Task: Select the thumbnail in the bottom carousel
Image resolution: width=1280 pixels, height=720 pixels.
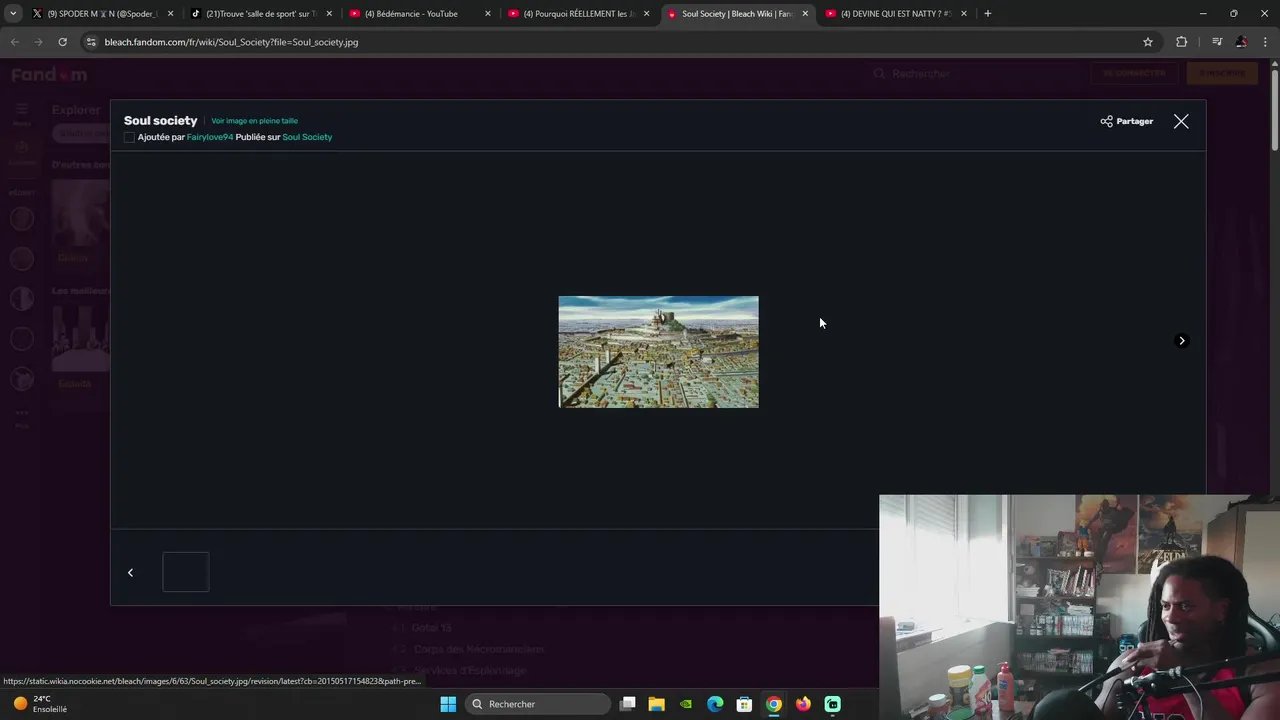Action: (x=186, y=572)
